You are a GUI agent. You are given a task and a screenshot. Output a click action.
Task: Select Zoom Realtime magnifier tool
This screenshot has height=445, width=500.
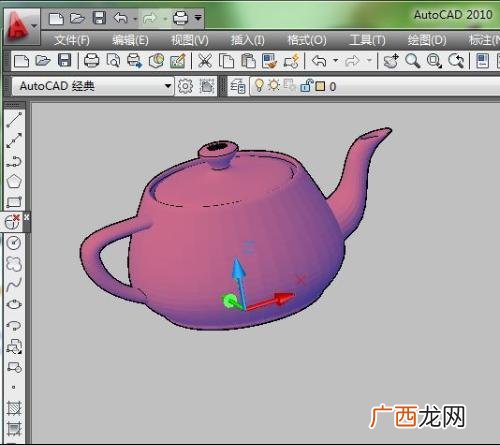tap(413, 61)
